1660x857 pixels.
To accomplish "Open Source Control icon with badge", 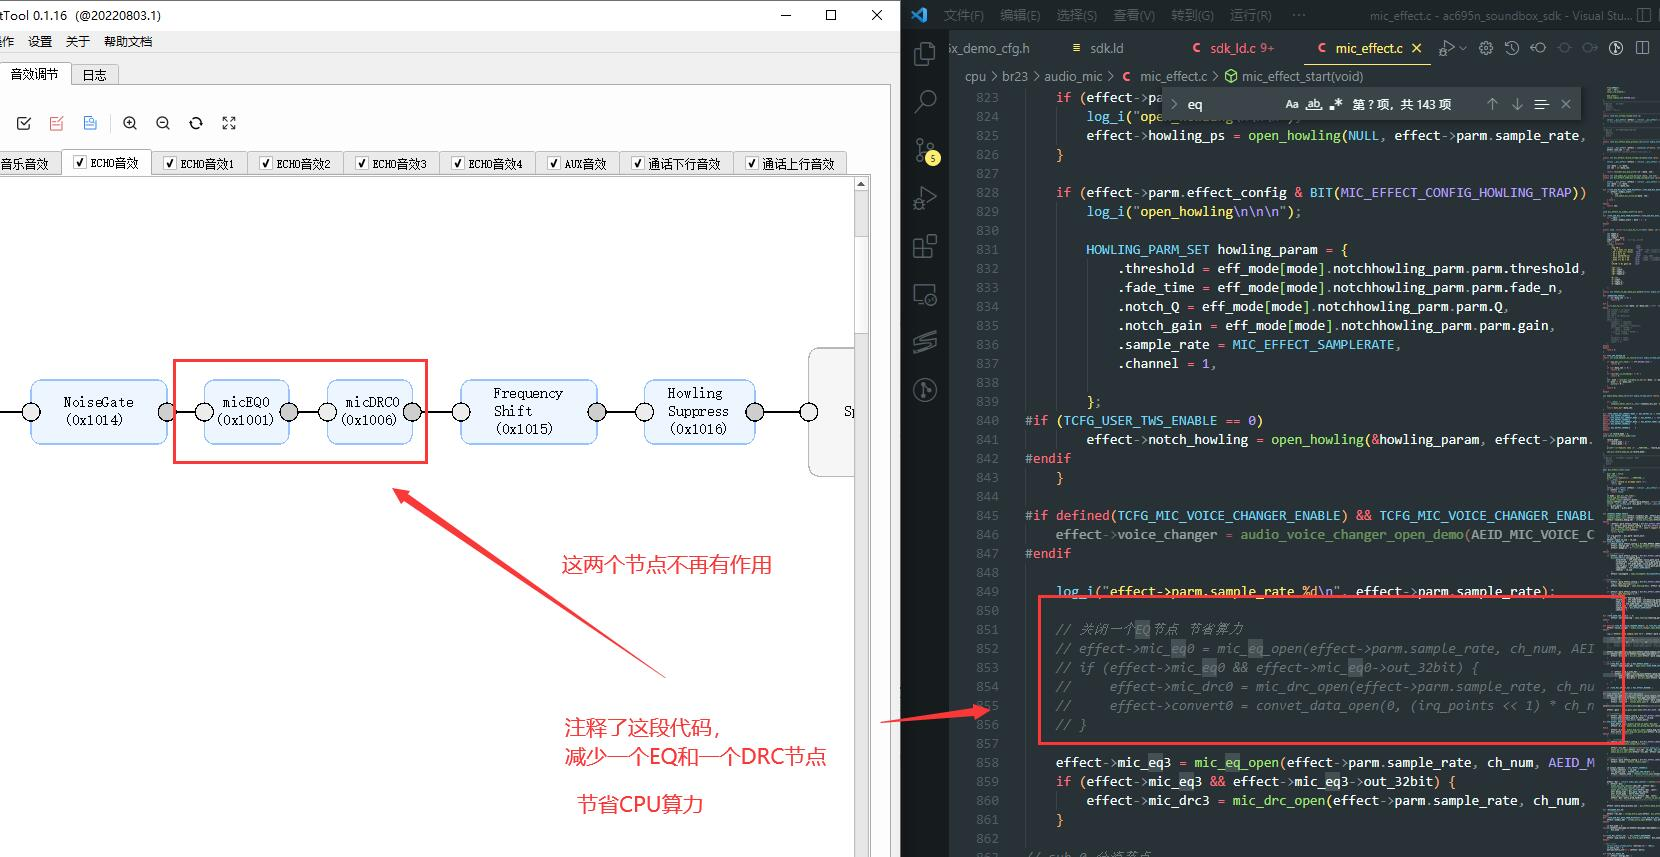I will [925, 150].
